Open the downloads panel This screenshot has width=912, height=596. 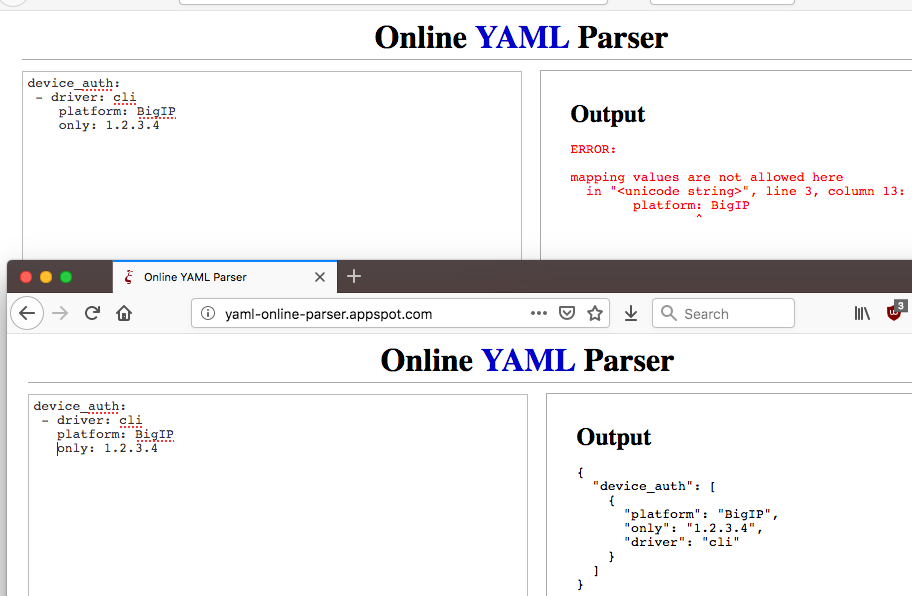point(631,313)
